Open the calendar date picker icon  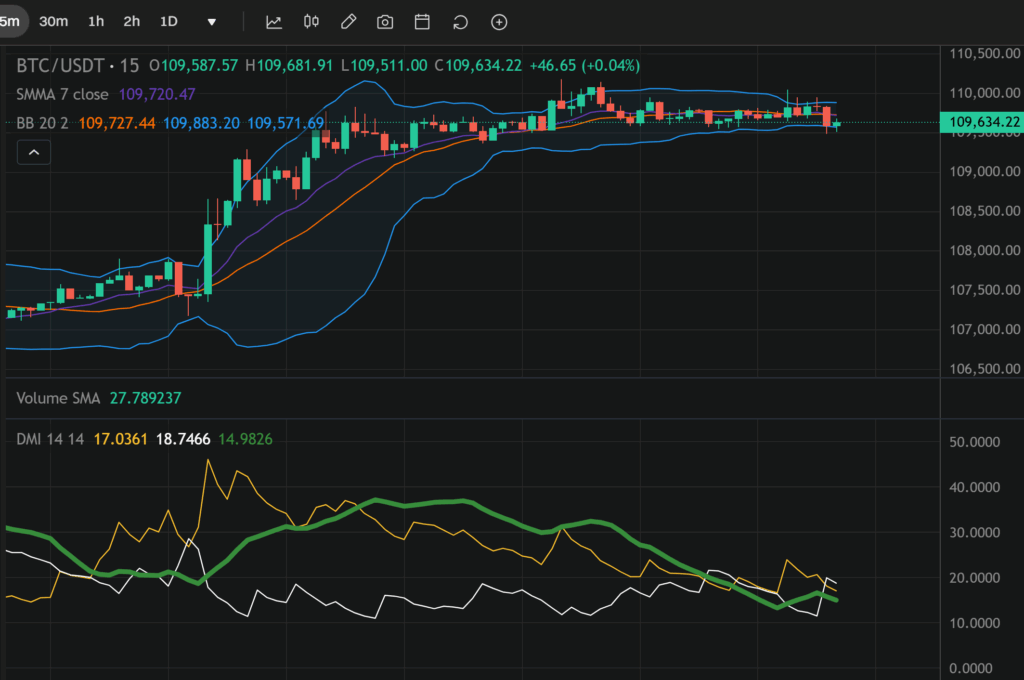[422, 22]
